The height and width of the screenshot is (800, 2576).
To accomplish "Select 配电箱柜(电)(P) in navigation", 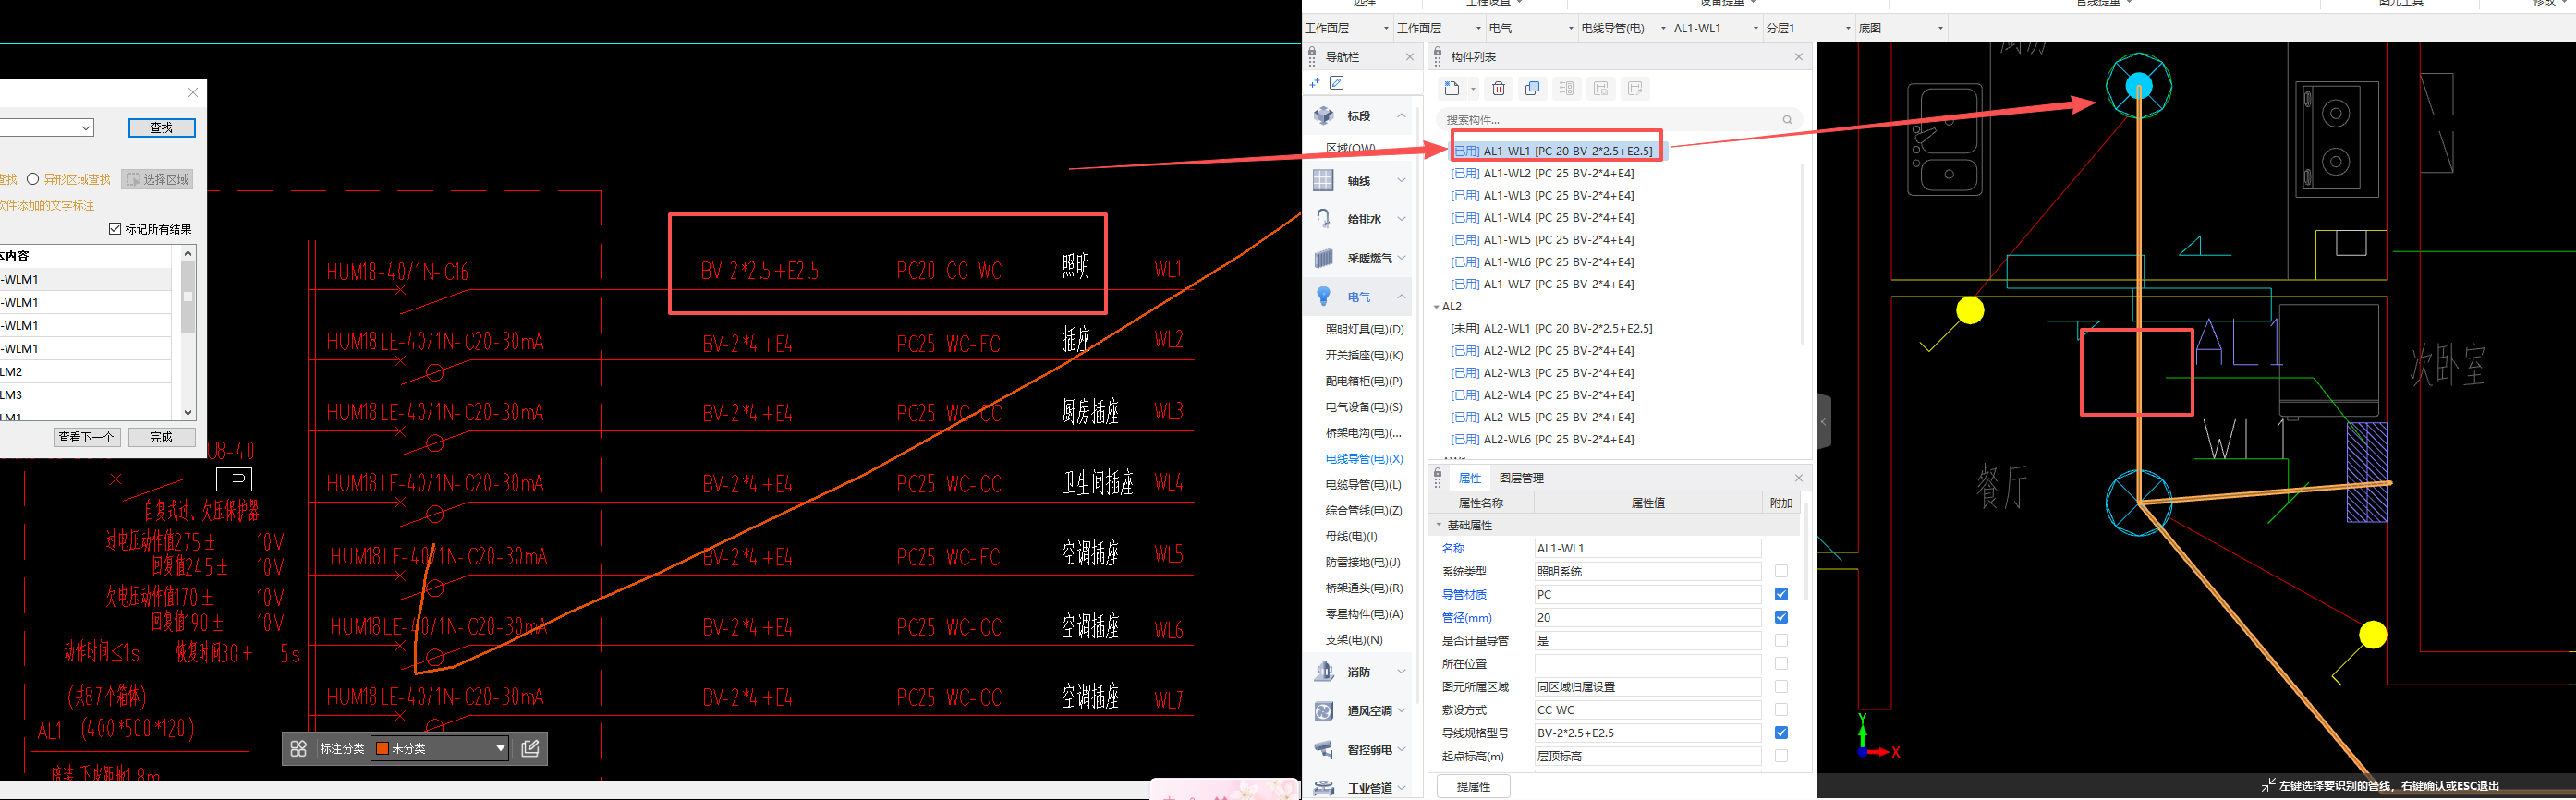I will (x=1364, y=381).
